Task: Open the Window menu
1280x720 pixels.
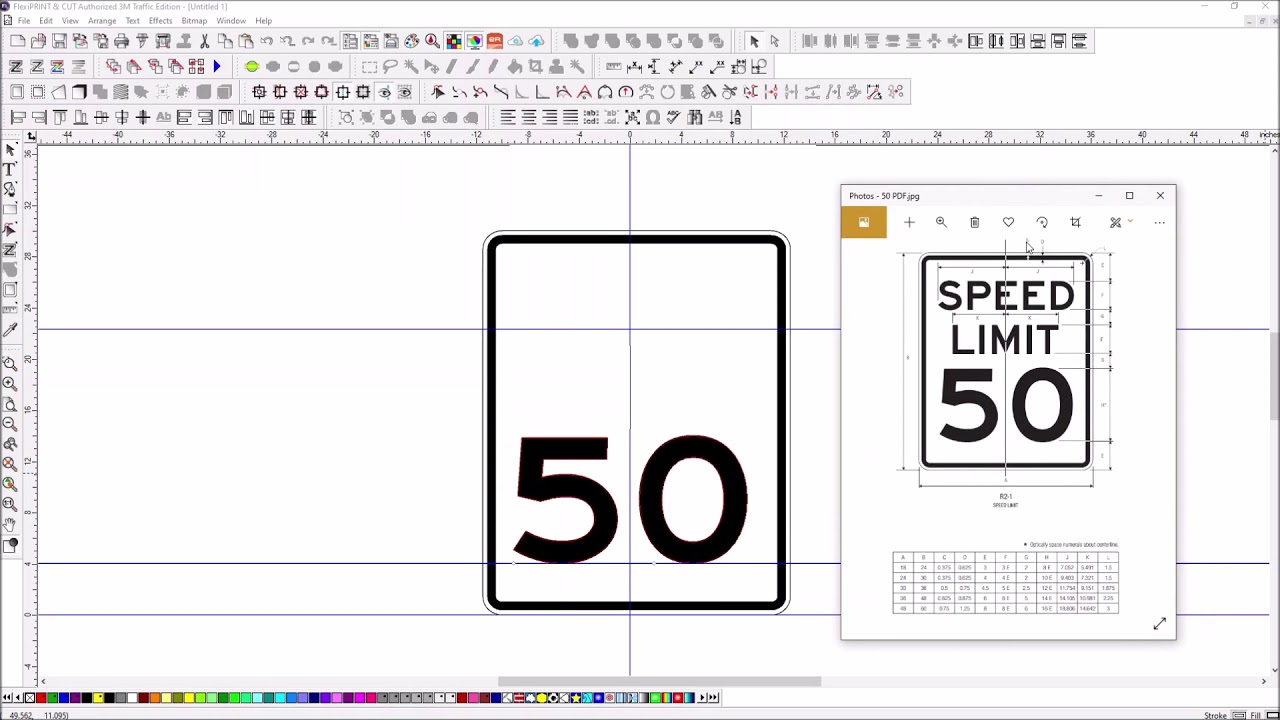Action: [x=231, y=20]
